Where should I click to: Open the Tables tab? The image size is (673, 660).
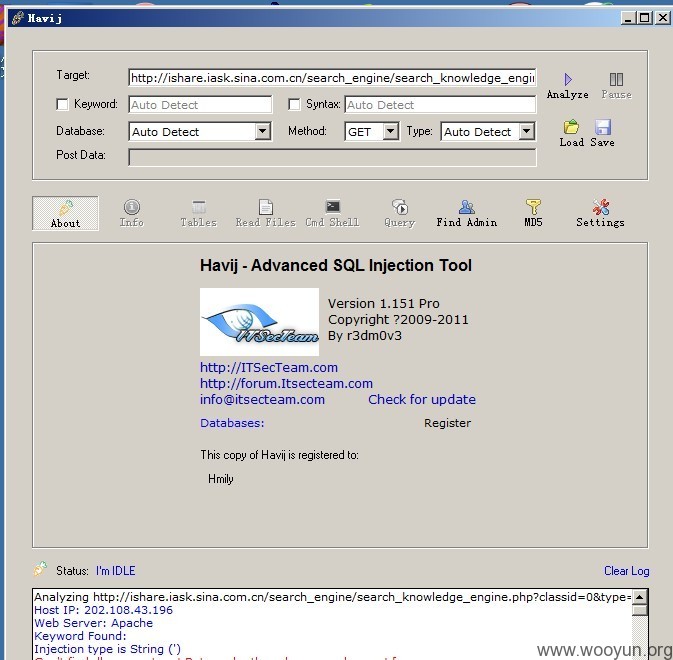[199, 213]
